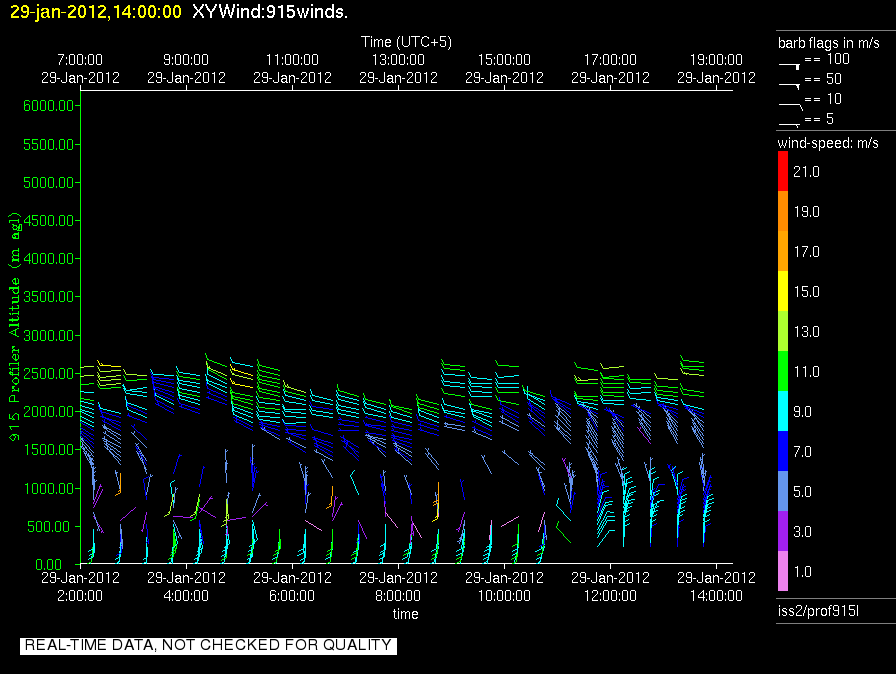This screenshot has width=896, height=674.
Task: Select the orange 19.0 wind-speed color segment
Action: (782, 211)
